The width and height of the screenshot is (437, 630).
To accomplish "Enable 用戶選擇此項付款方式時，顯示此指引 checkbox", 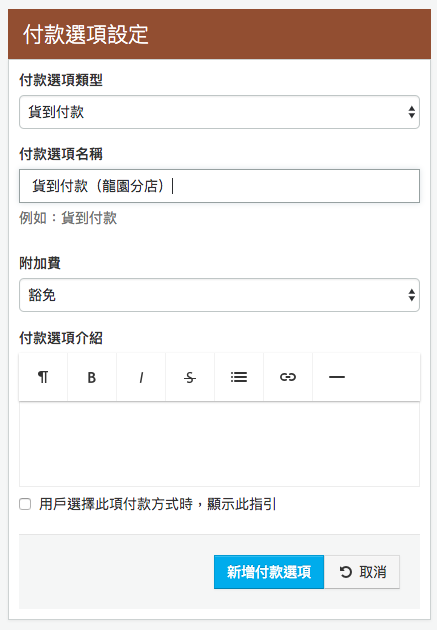I will (25, 504).
